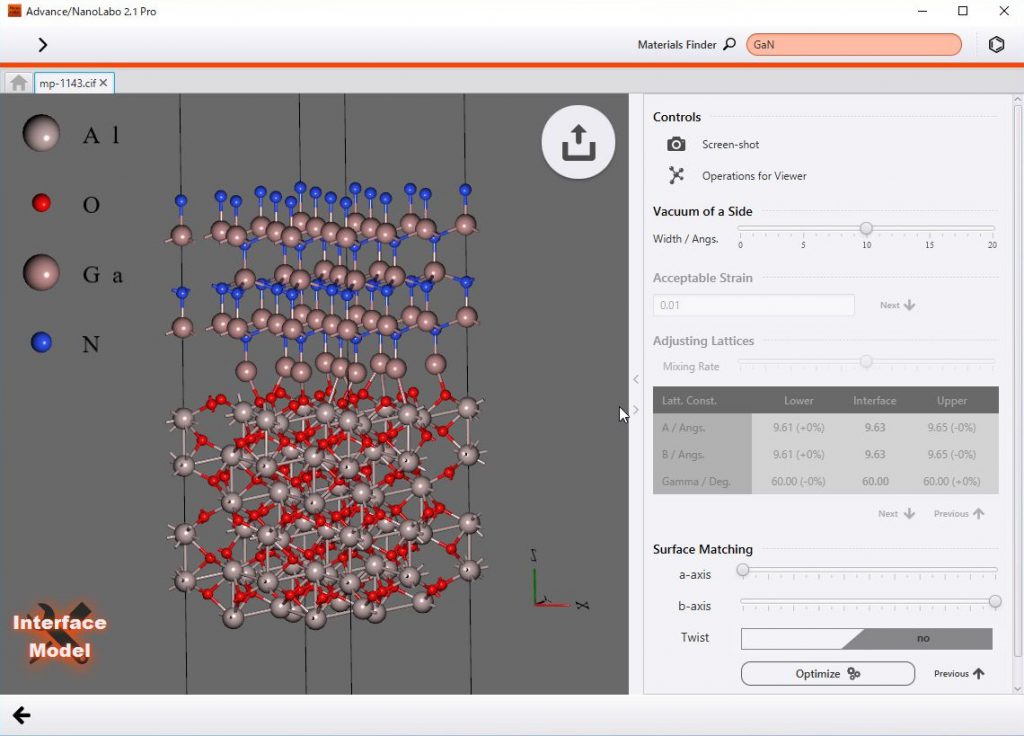Click Previous under Surface Matching

[x=959, y=674]
